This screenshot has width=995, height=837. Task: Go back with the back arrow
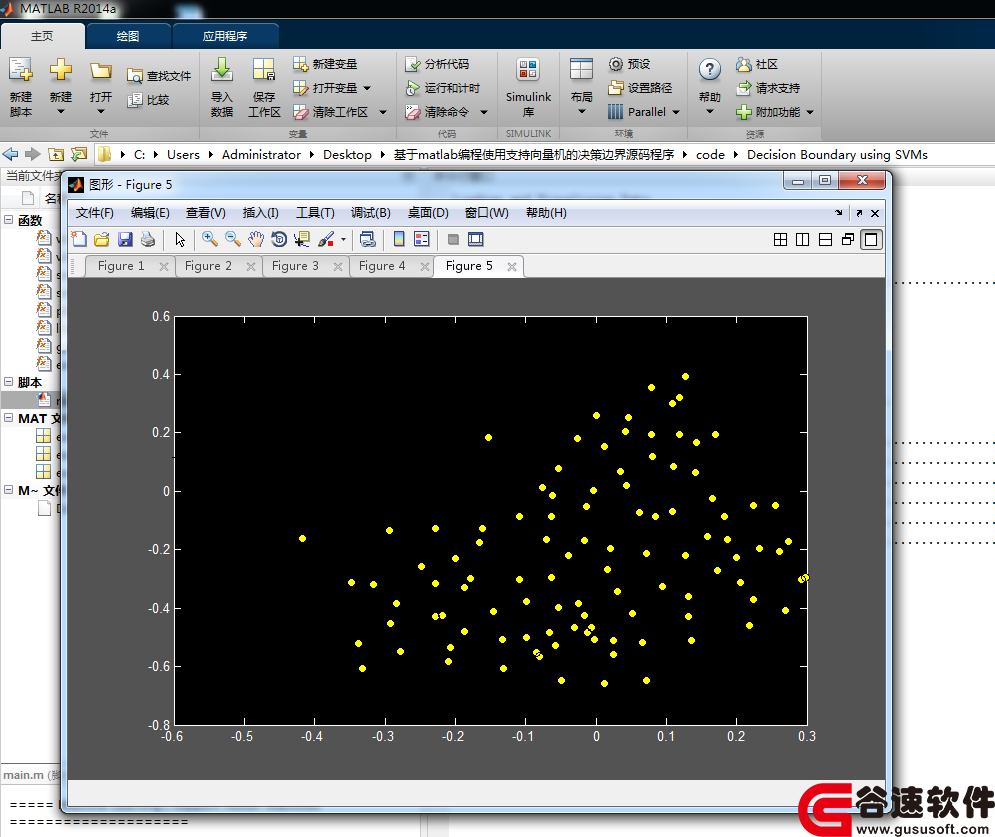point(10,154)
